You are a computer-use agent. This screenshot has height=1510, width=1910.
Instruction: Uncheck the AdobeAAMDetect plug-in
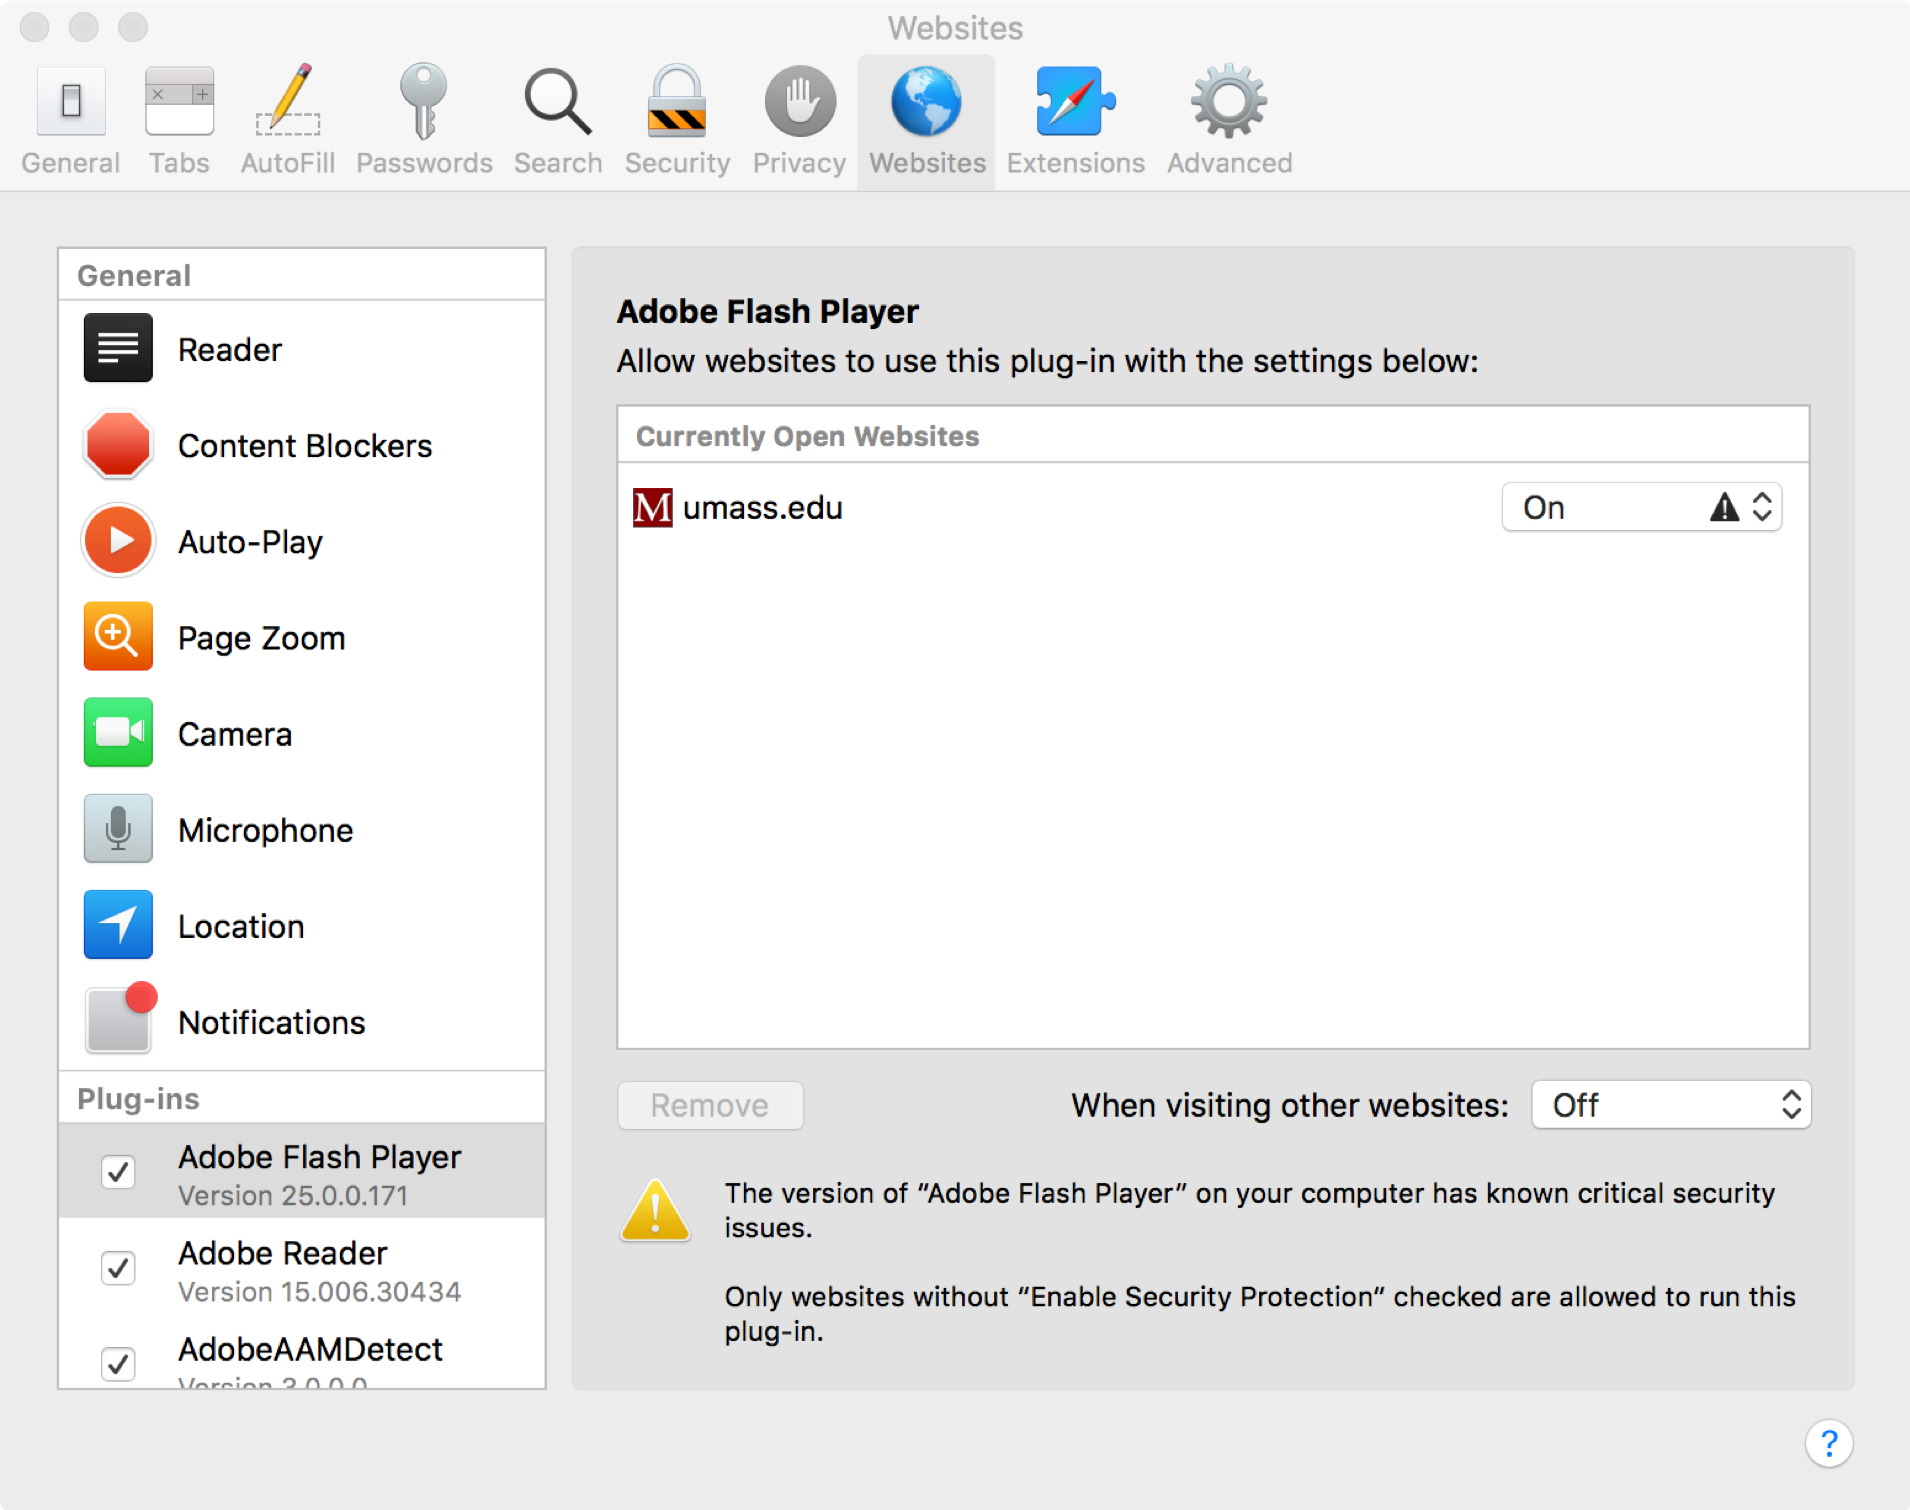118,1363
